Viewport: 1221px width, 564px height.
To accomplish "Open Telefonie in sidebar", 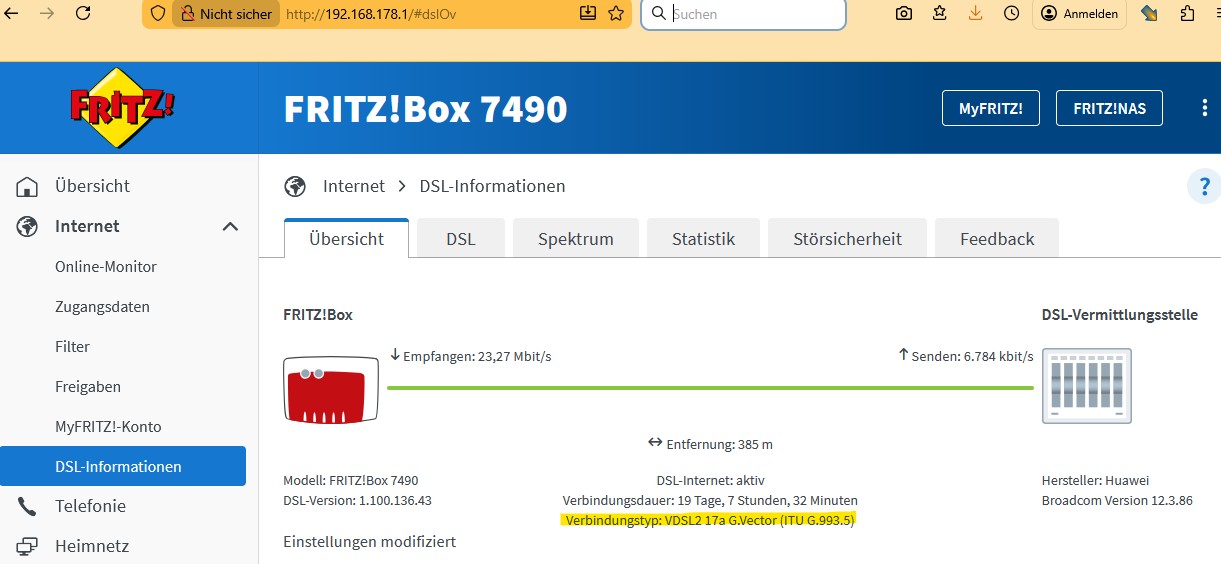I will (x=90, y=506).
